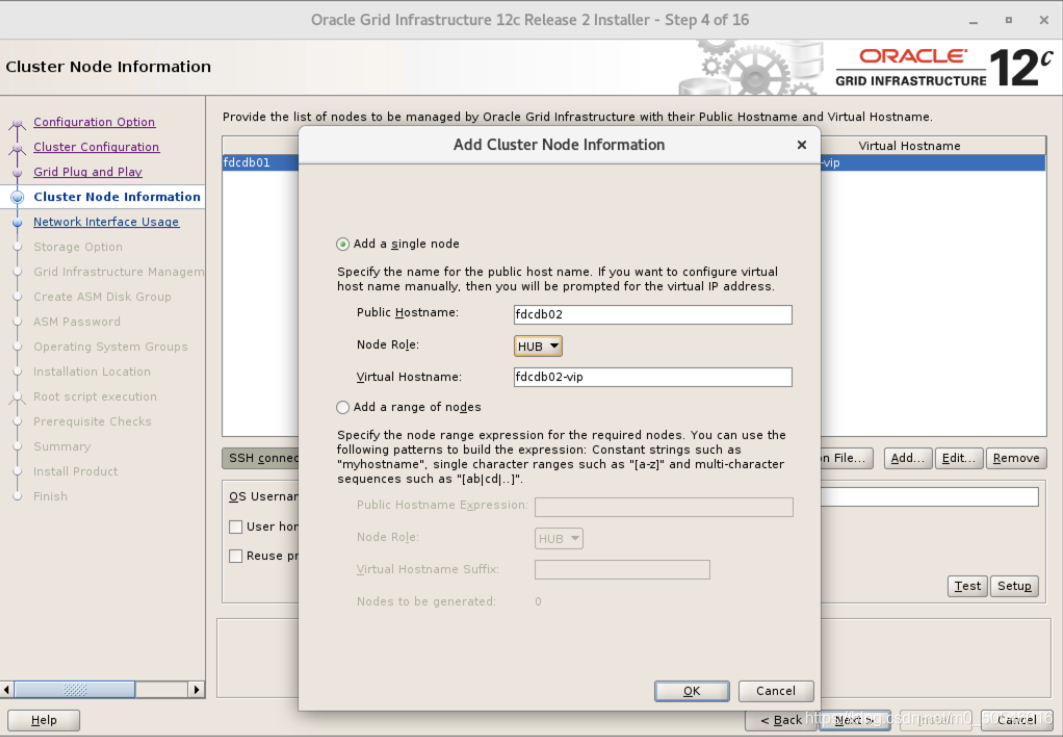This screenshot has height=737, width=1063.
Task: Click the Public Hostname field containing fdcdb02
Action: [x=653, y=315]
